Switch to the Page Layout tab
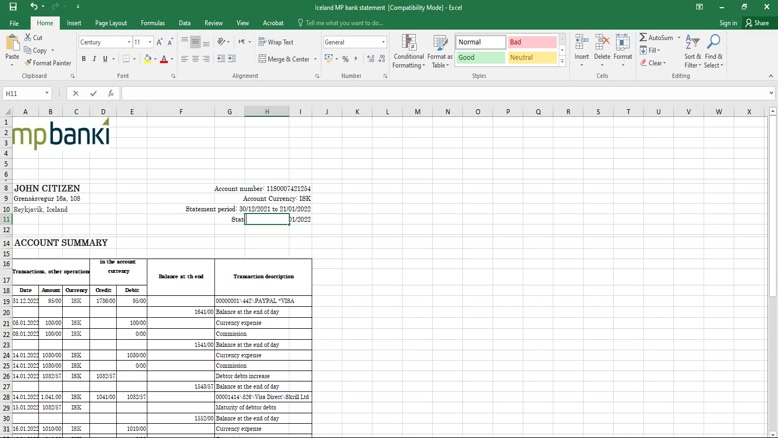Viewport: 778px width, 438px height. [110, 23]
